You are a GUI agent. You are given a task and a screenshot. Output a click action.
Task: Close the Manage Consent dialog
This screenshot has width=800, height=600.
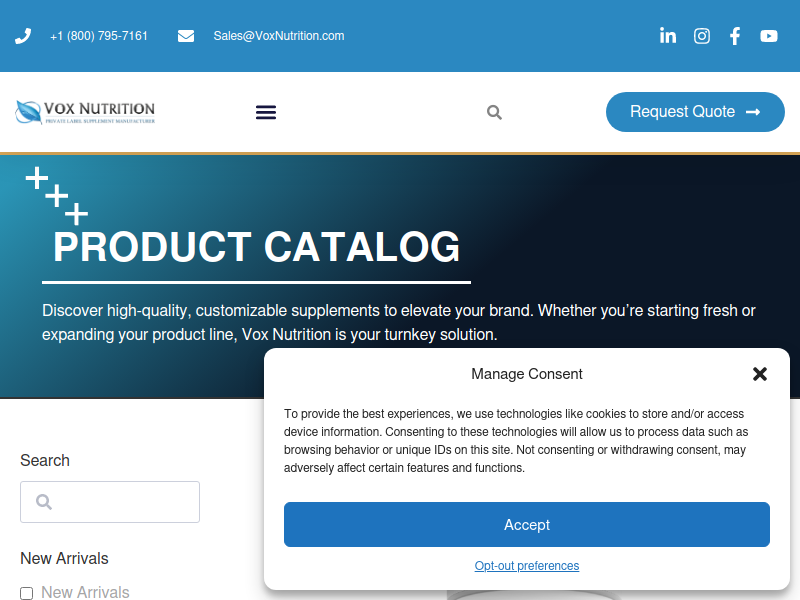tap(760, 374)
